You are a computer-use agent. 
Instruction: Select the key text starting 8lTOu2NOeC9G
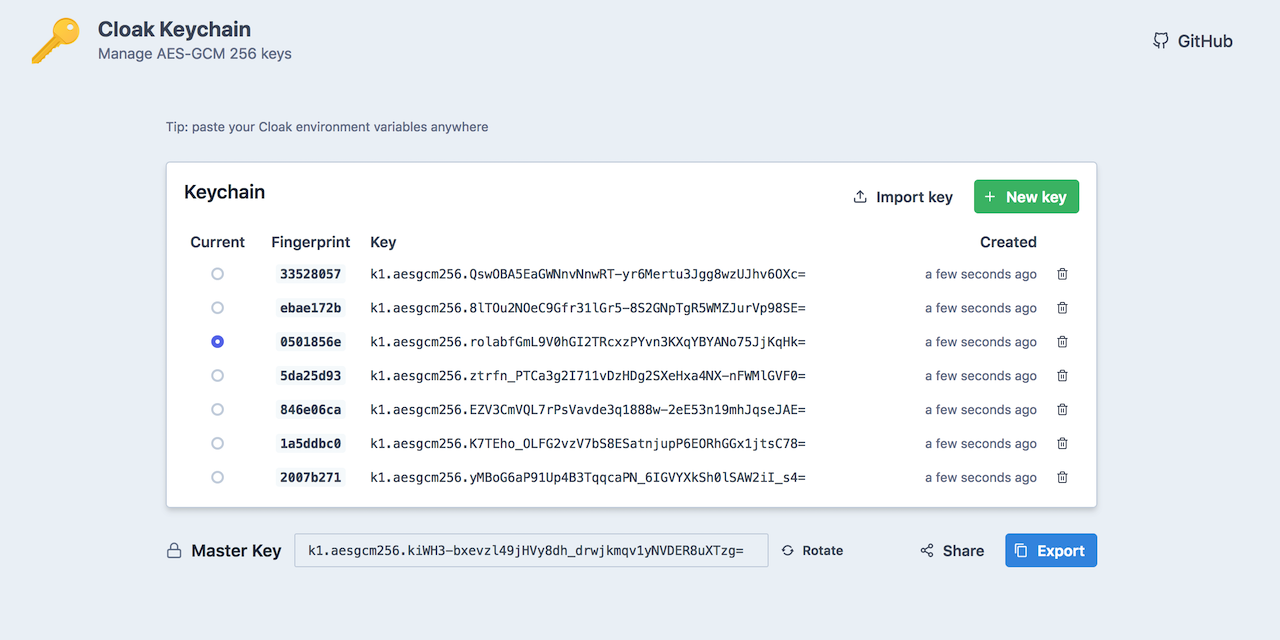[588, 308]
